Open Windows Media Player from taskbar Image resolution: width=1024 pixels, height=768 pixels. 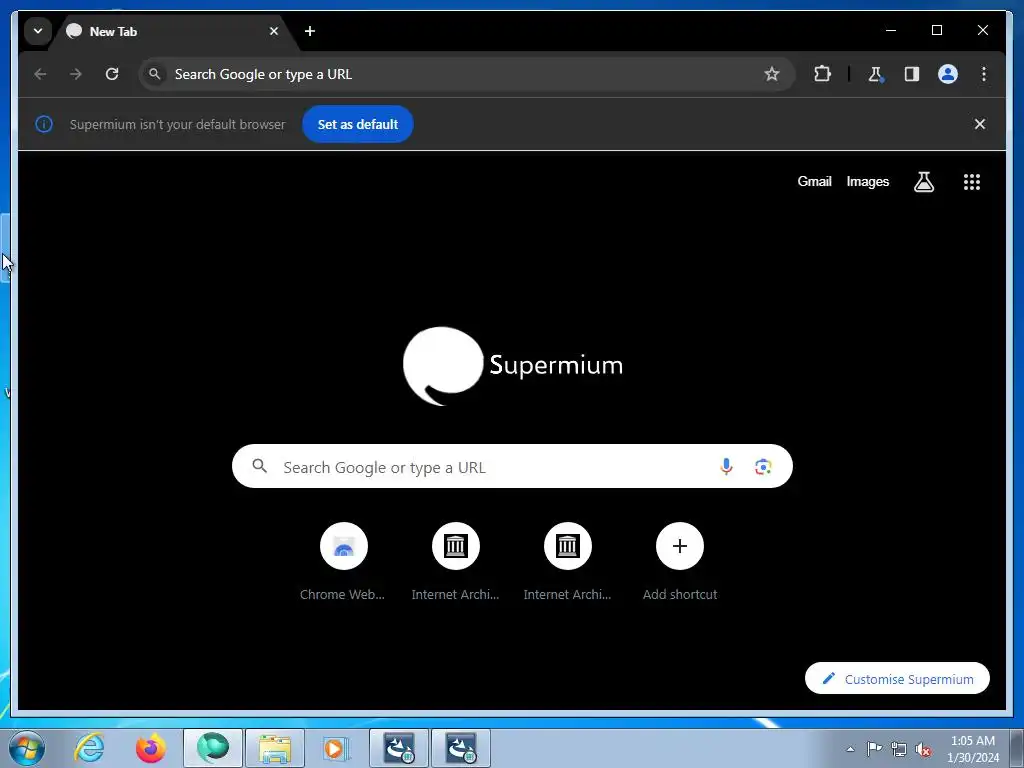[x=337, y=748]
